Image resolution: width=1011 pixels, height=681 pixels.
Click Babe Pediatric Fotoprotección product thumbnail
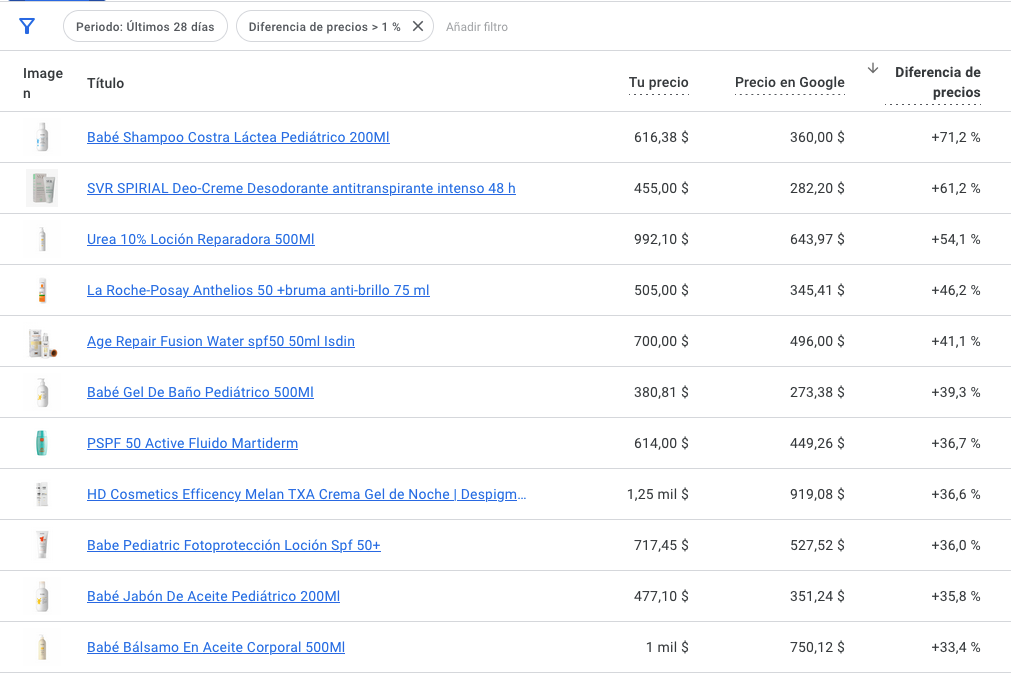(42, 545)
